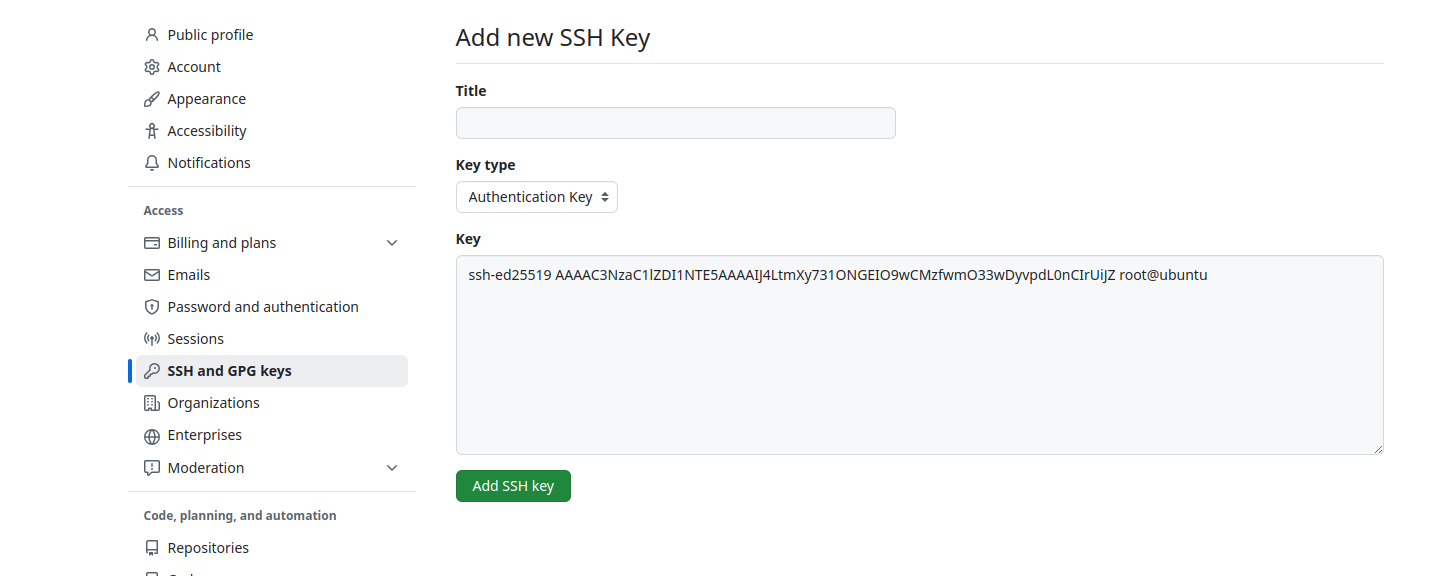Expand the Billing and plans chevron
The height and width of the screenshot is (576, 1456).
point(392,243)
